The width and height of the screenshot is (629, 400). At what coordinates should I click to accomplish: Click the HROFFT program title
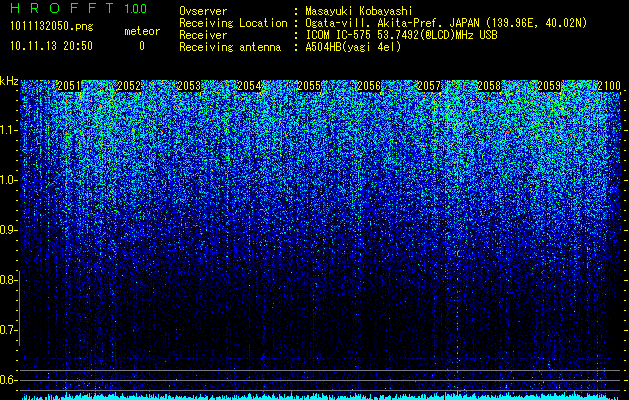coord(62,9)
